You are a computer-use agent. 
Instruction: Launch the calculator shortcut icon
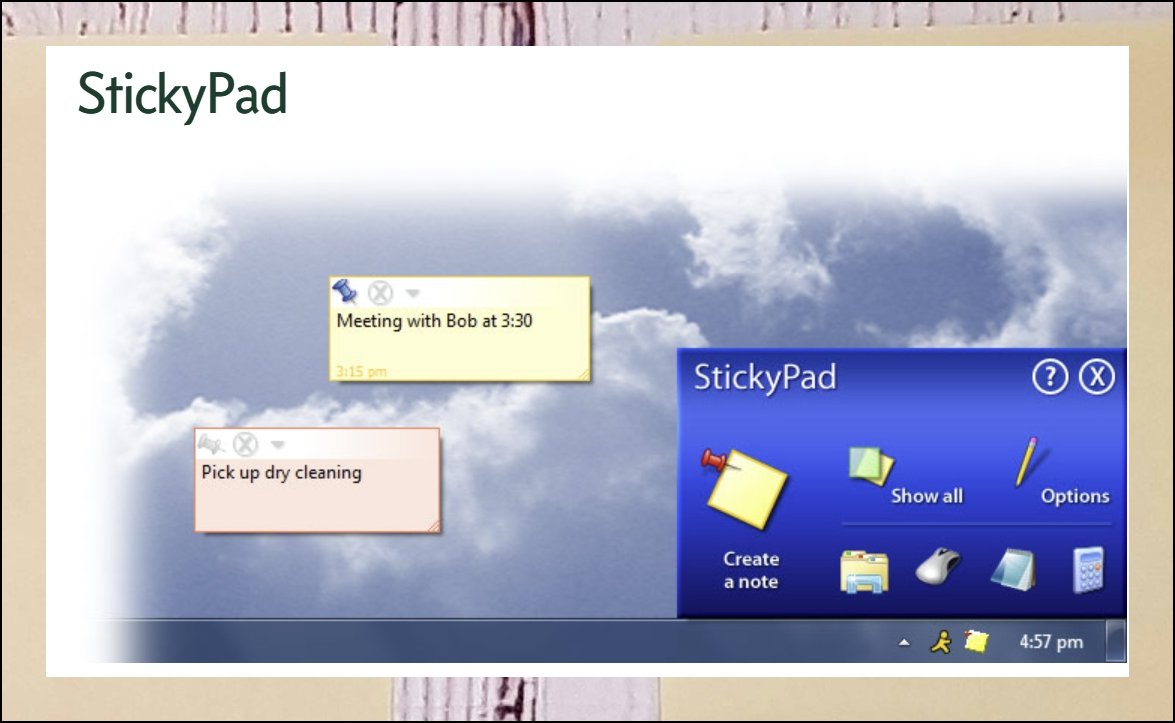[1088, 570]
